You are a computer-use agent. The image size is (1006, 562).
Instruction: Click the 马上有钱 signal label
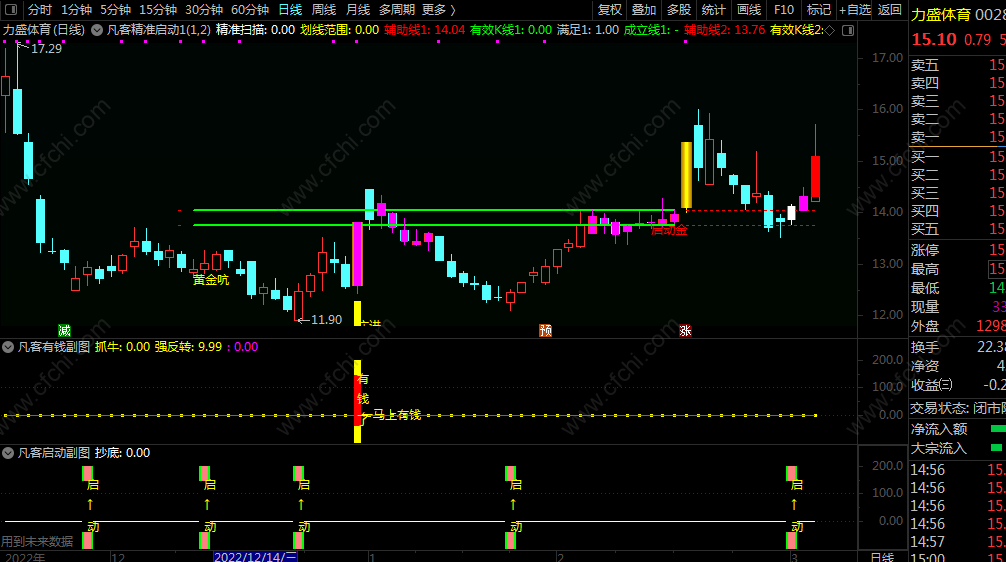396,415
